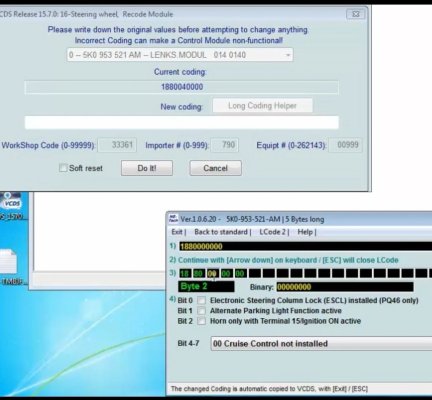
Task: Tick Bit 0 Electronic Steering Column Lock
Action: click(x=201, y=301)
